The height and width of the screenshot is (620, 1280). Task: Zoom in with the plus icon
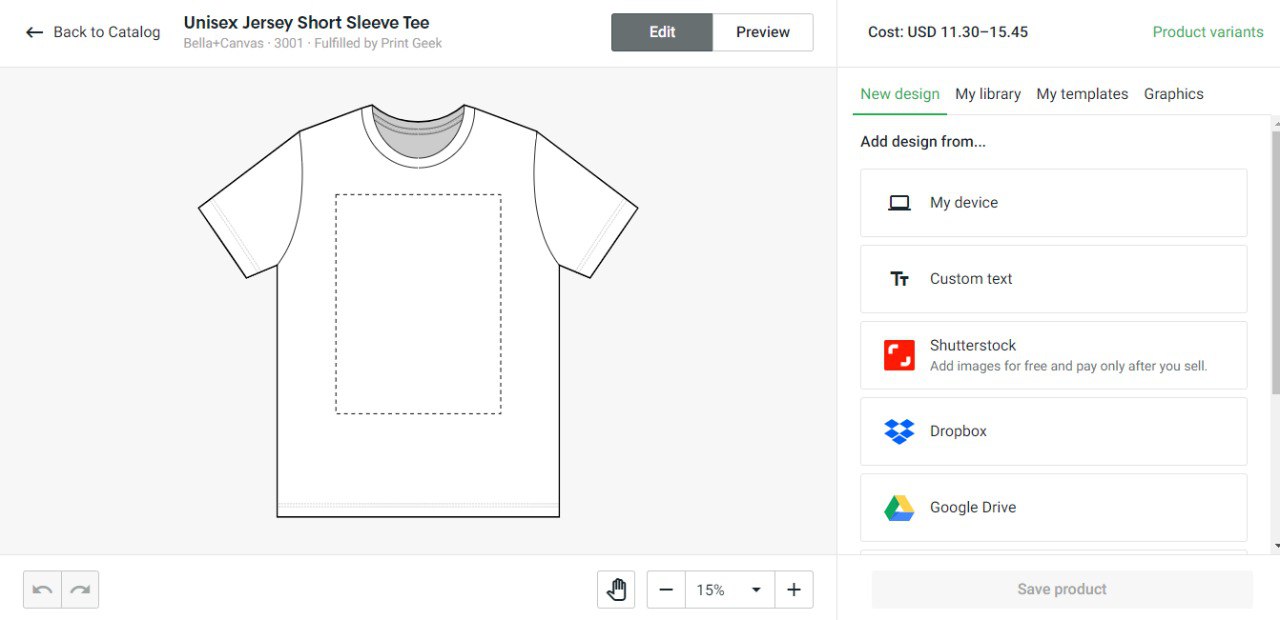tap(794, 590)
